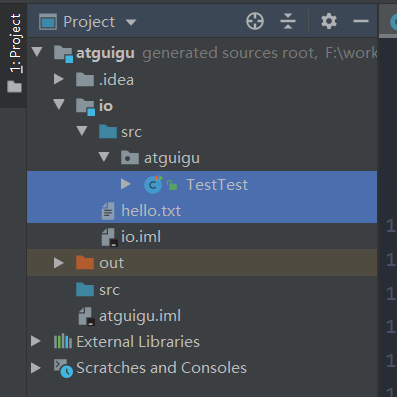This screenshot has width=397, height=397.
Task: Expand the External Libraries node arrow
Action: pyautogui.click(x=36, y=341)
